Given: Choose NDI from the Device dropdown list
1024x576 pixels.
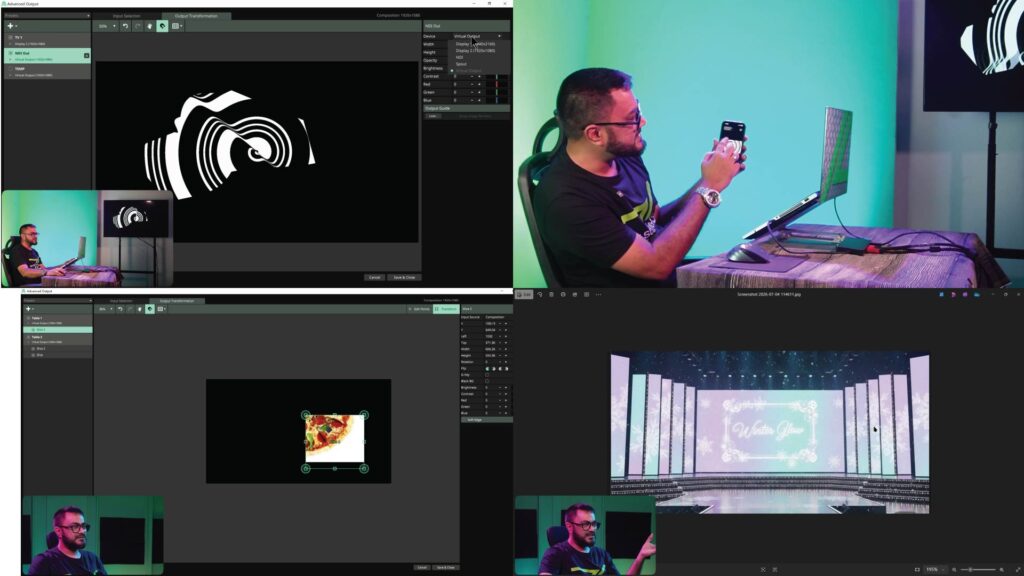Looking at the screenshot, I should [x=460, y=57].
